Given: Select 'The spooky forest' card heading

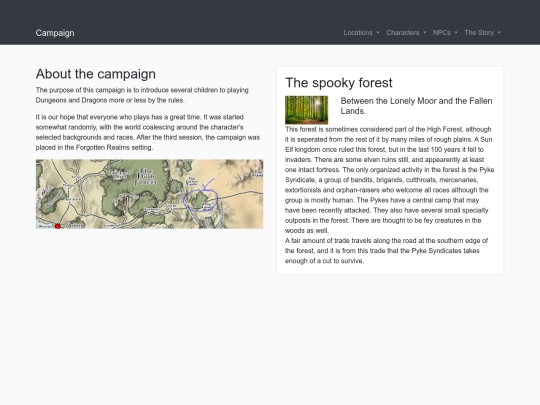Looking at the screenshot, I should point(339,83).
